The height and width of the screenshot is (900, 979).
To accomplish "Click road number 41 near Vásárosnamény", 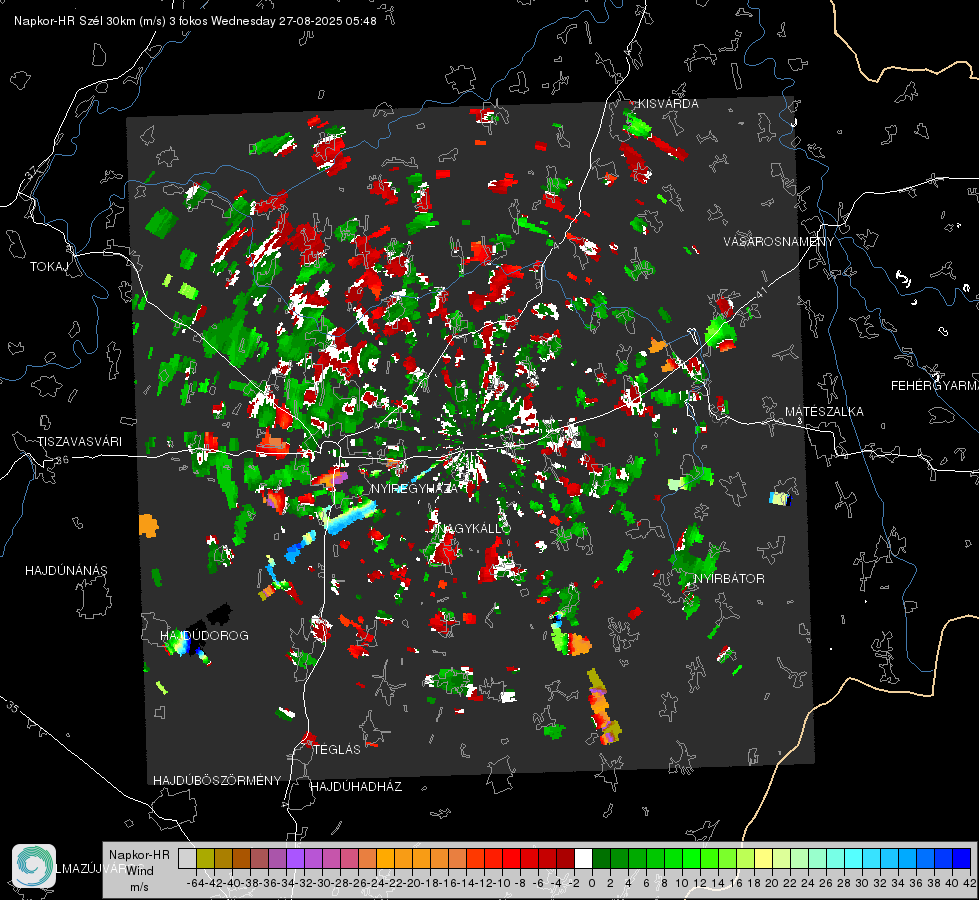I will tap(761, 292).
